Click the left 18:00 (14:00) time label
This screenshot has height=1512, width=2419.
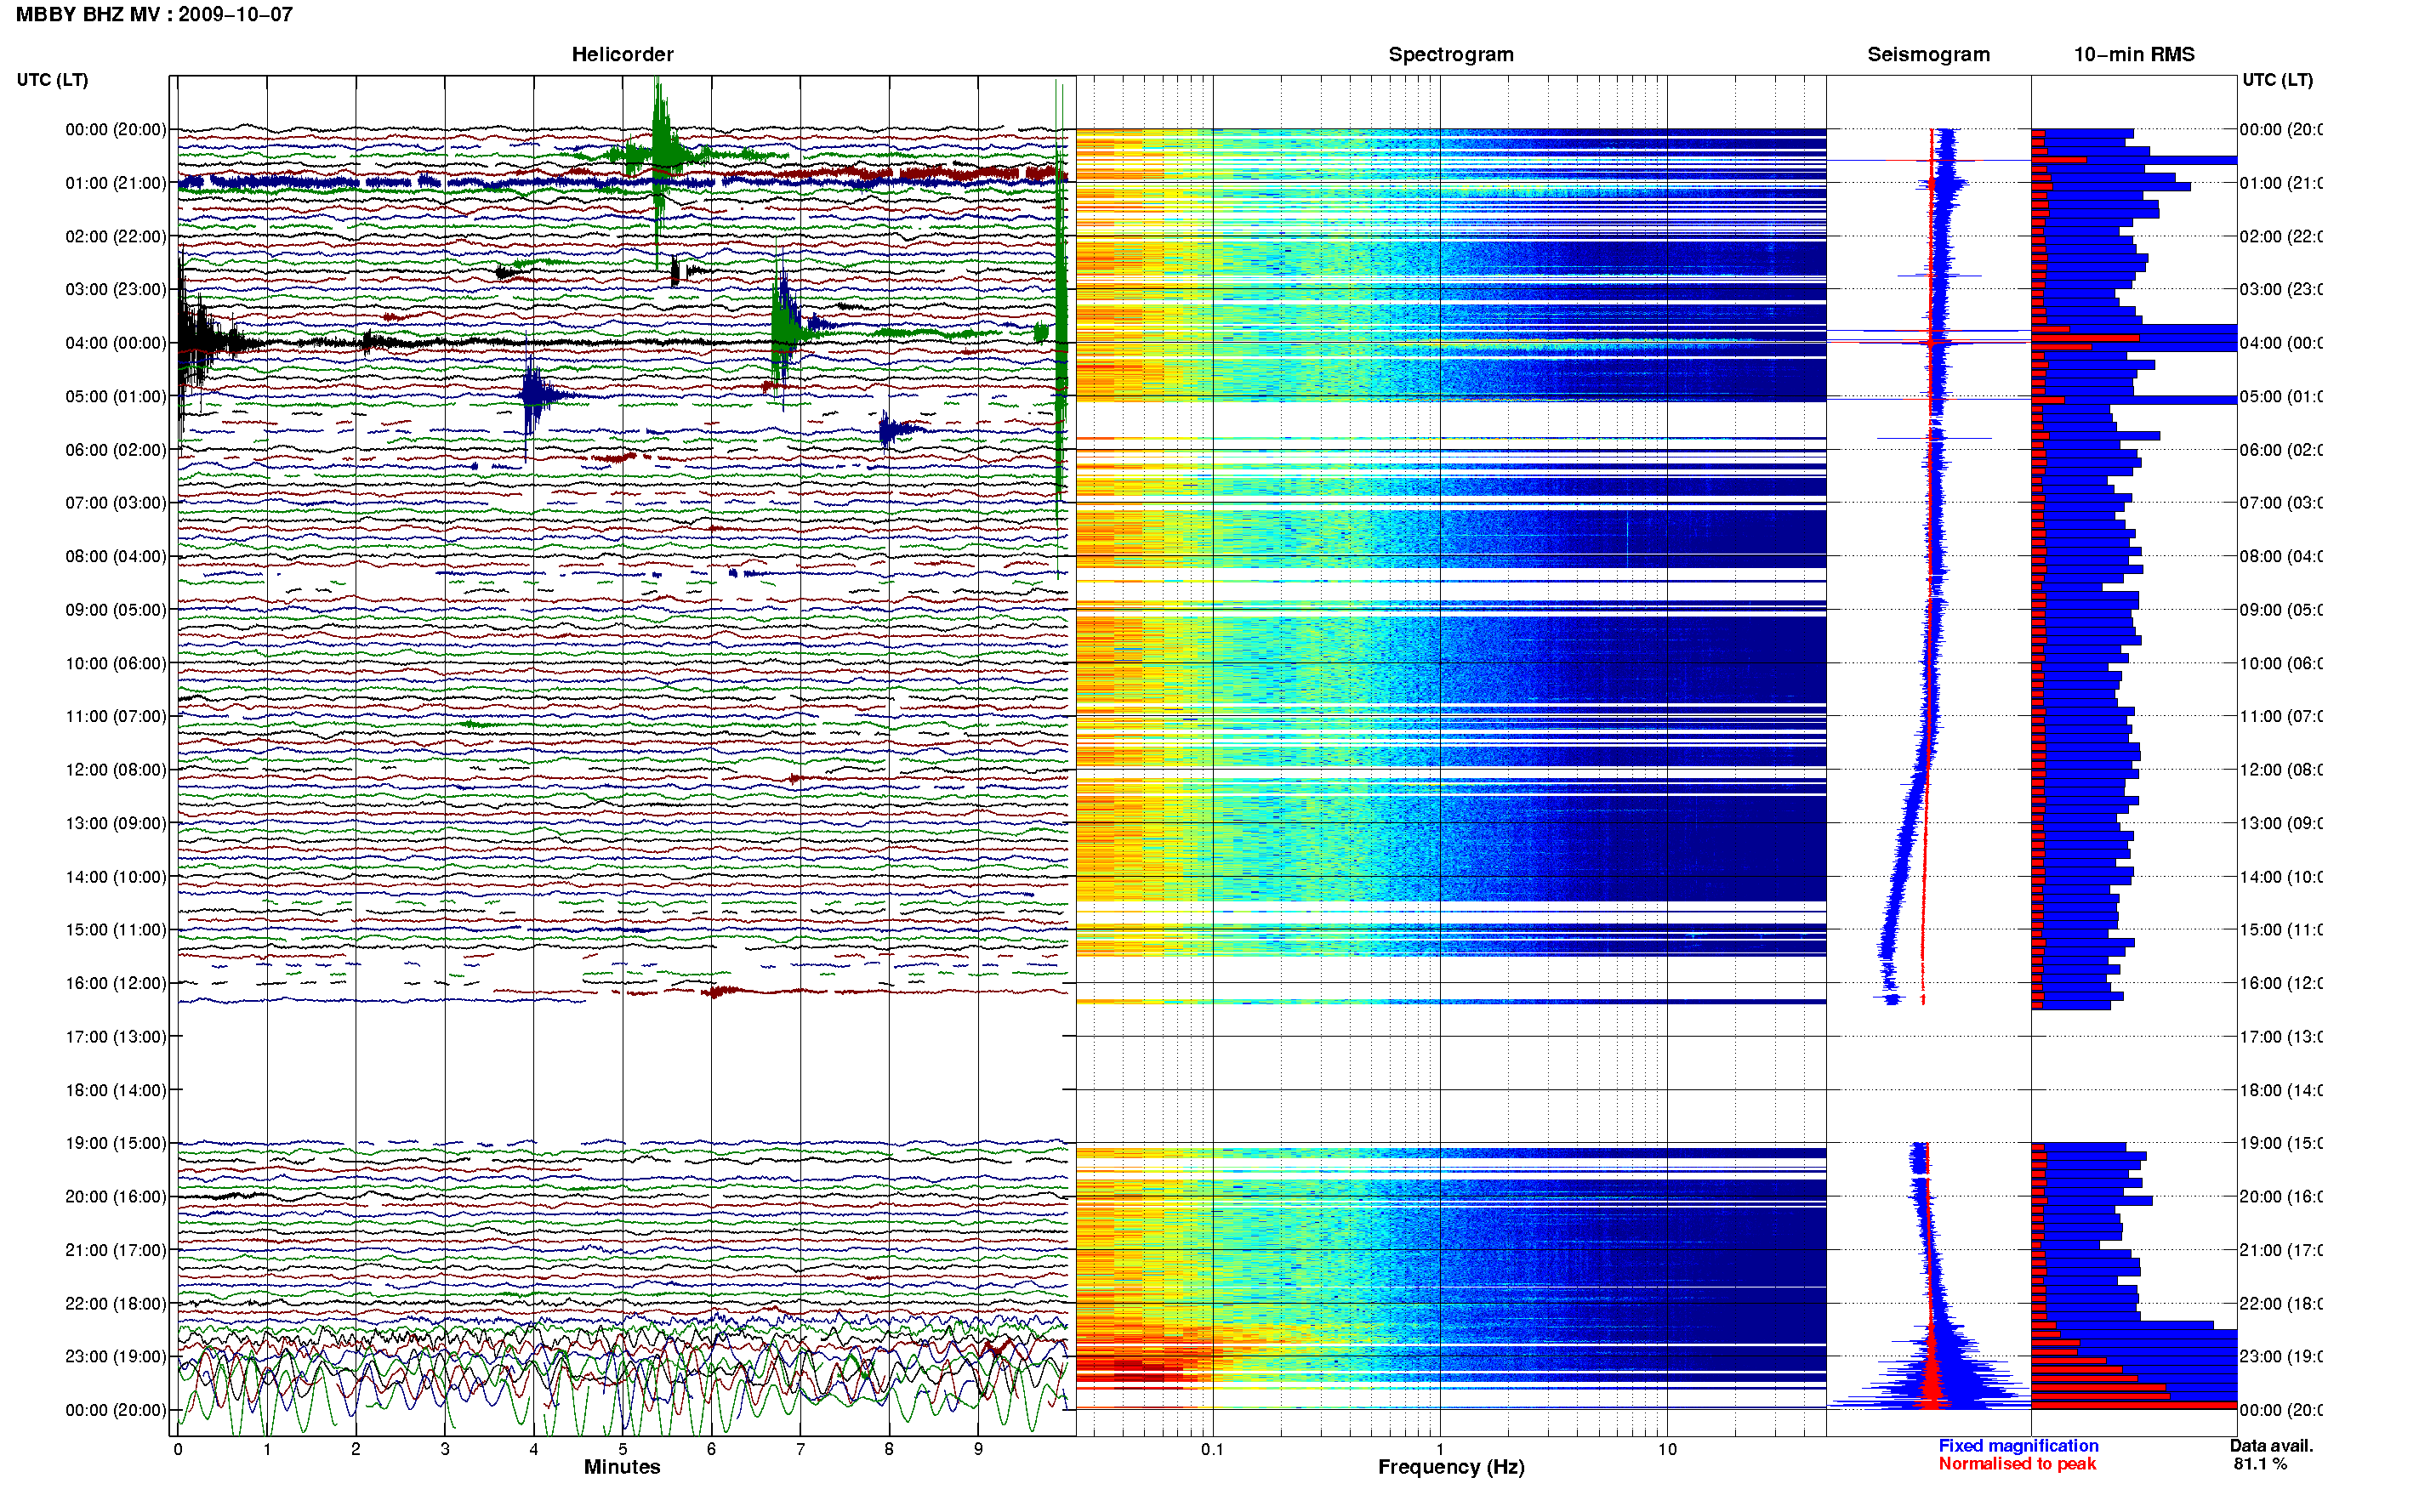(x=115, y=1090)
